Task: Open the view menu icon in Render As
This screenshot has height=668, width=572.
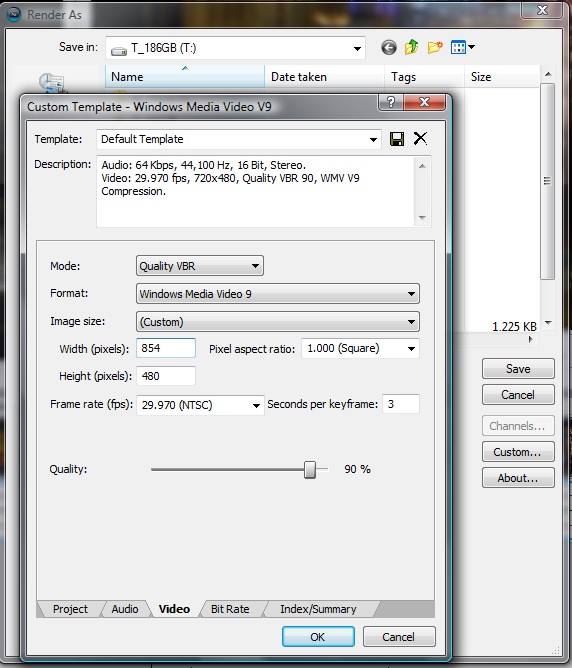Action: [x=462, y=47]
